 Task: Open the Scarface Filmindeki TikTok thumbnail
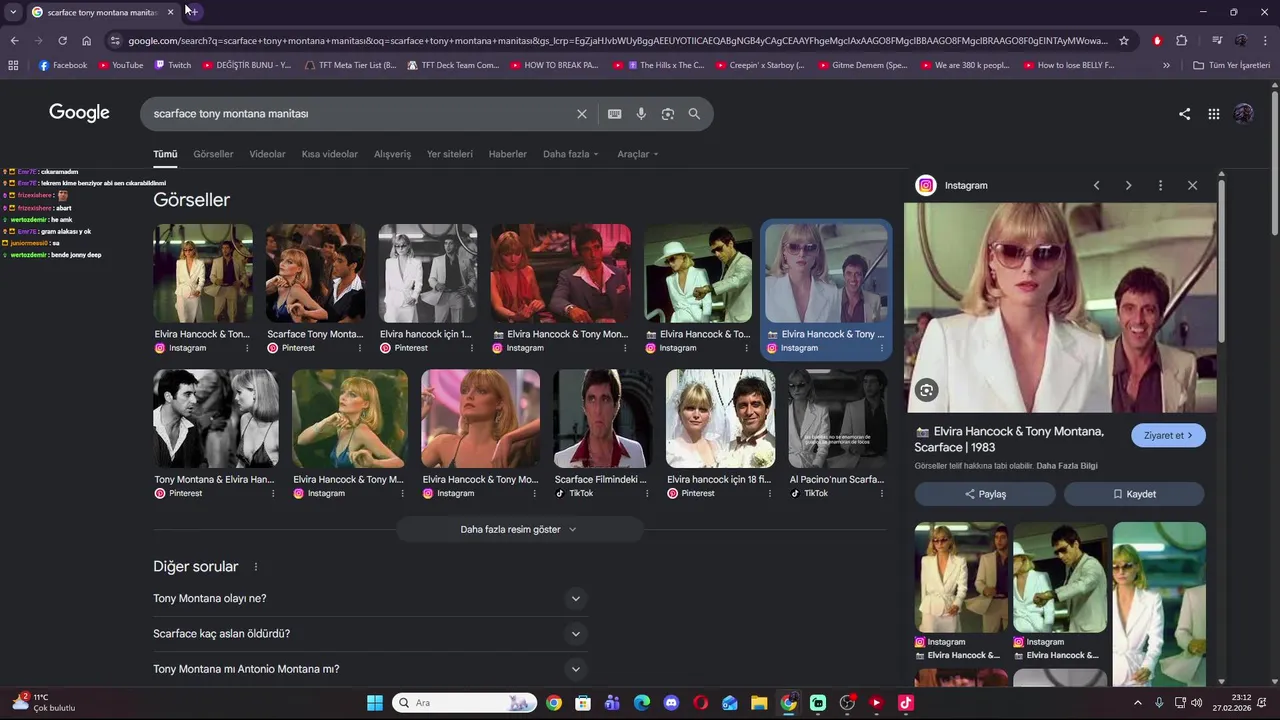(602, 418)
